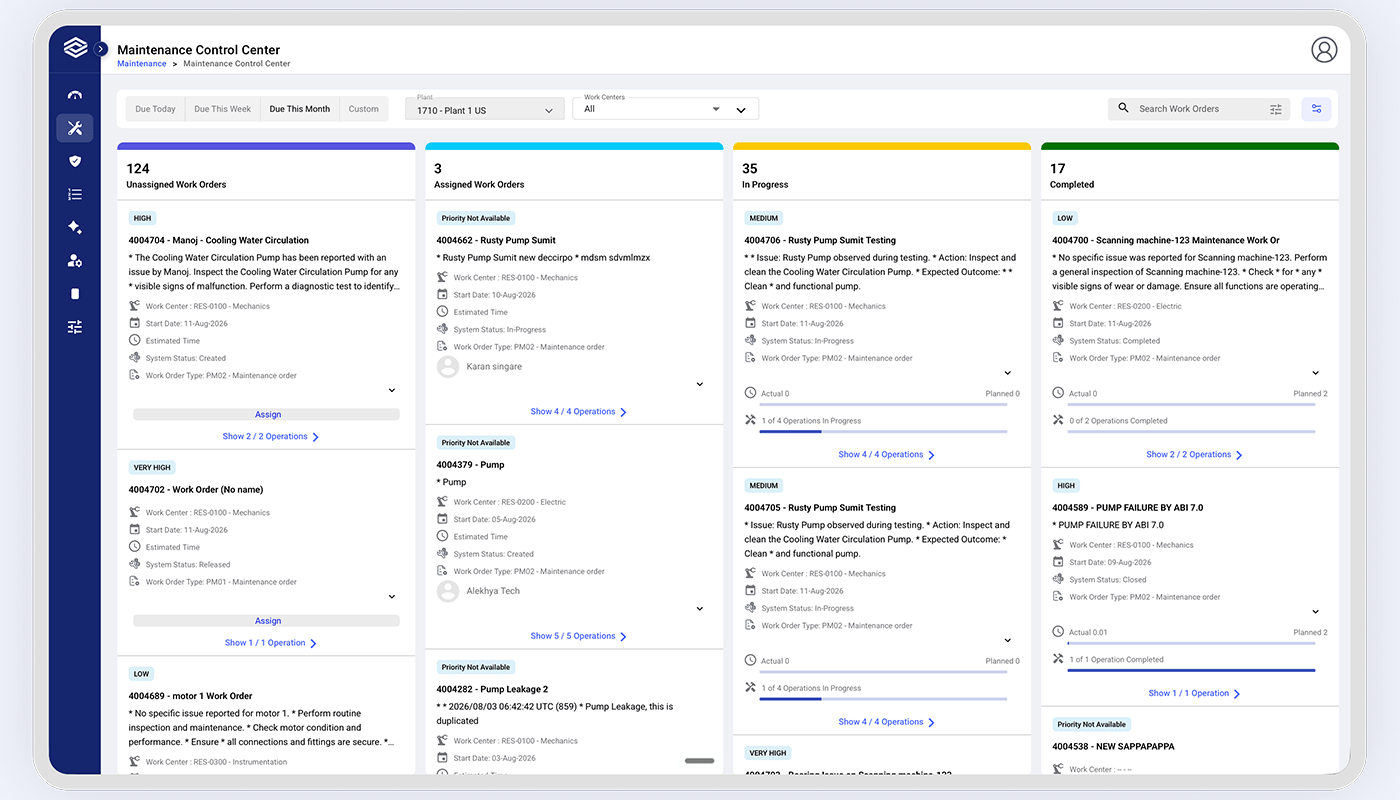Image resolution: width=1400 pixels, height=800 pixels.
Task: Open card '4004379 - Pump'
Action: click(470, 465)
